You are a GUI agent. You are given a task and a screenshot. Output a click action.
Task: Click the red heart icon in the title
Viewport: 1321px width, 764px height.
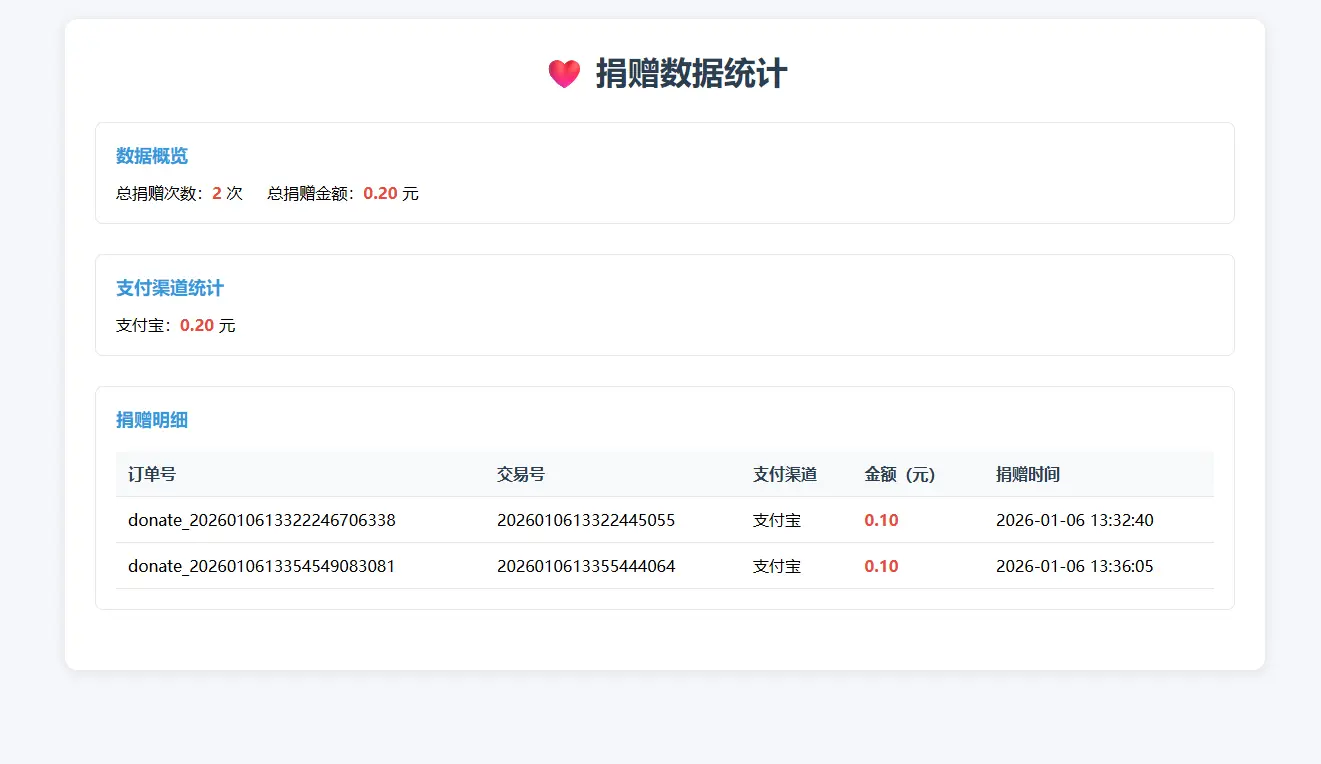pos(563,72)
